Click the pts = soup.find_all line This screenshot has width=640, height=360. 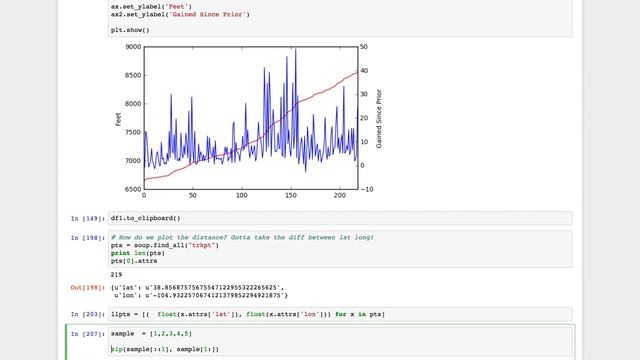point(164,245)
